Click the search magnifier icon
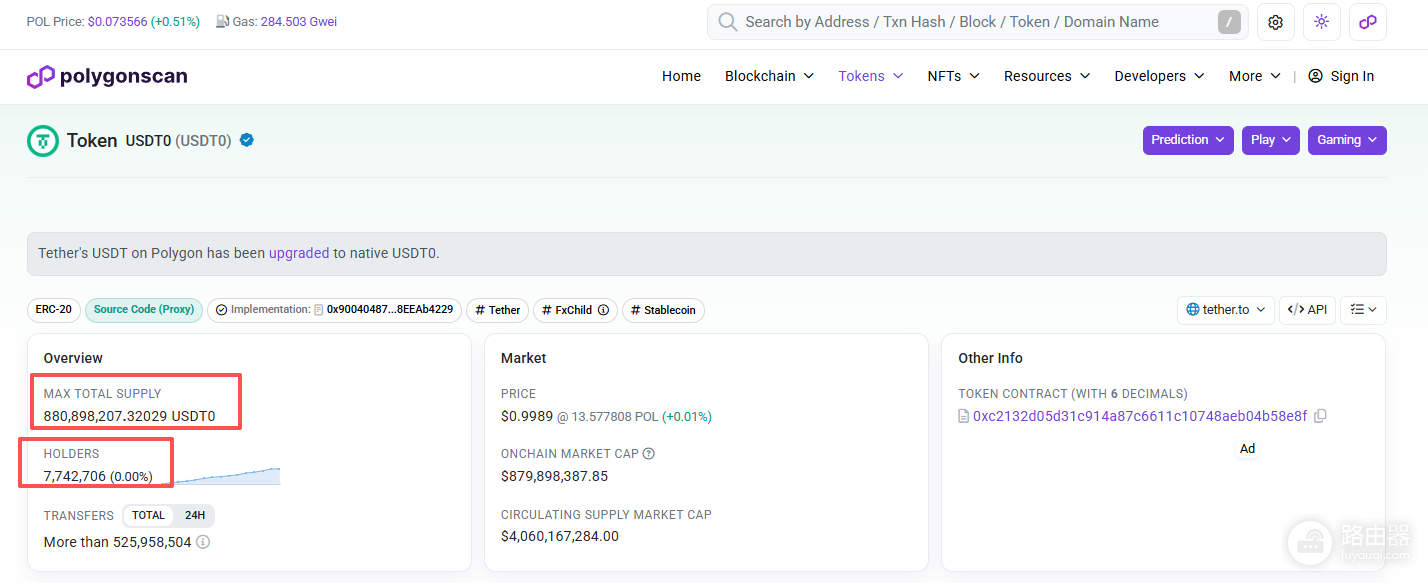The image size is (1428, 583). (x=728, y=22)
